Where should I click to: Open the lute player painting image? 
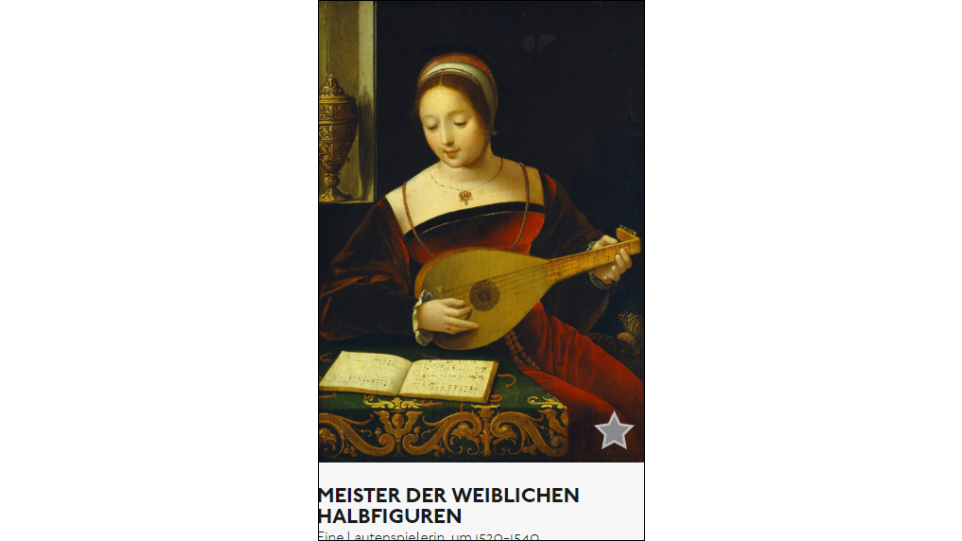tap(481, 231)
